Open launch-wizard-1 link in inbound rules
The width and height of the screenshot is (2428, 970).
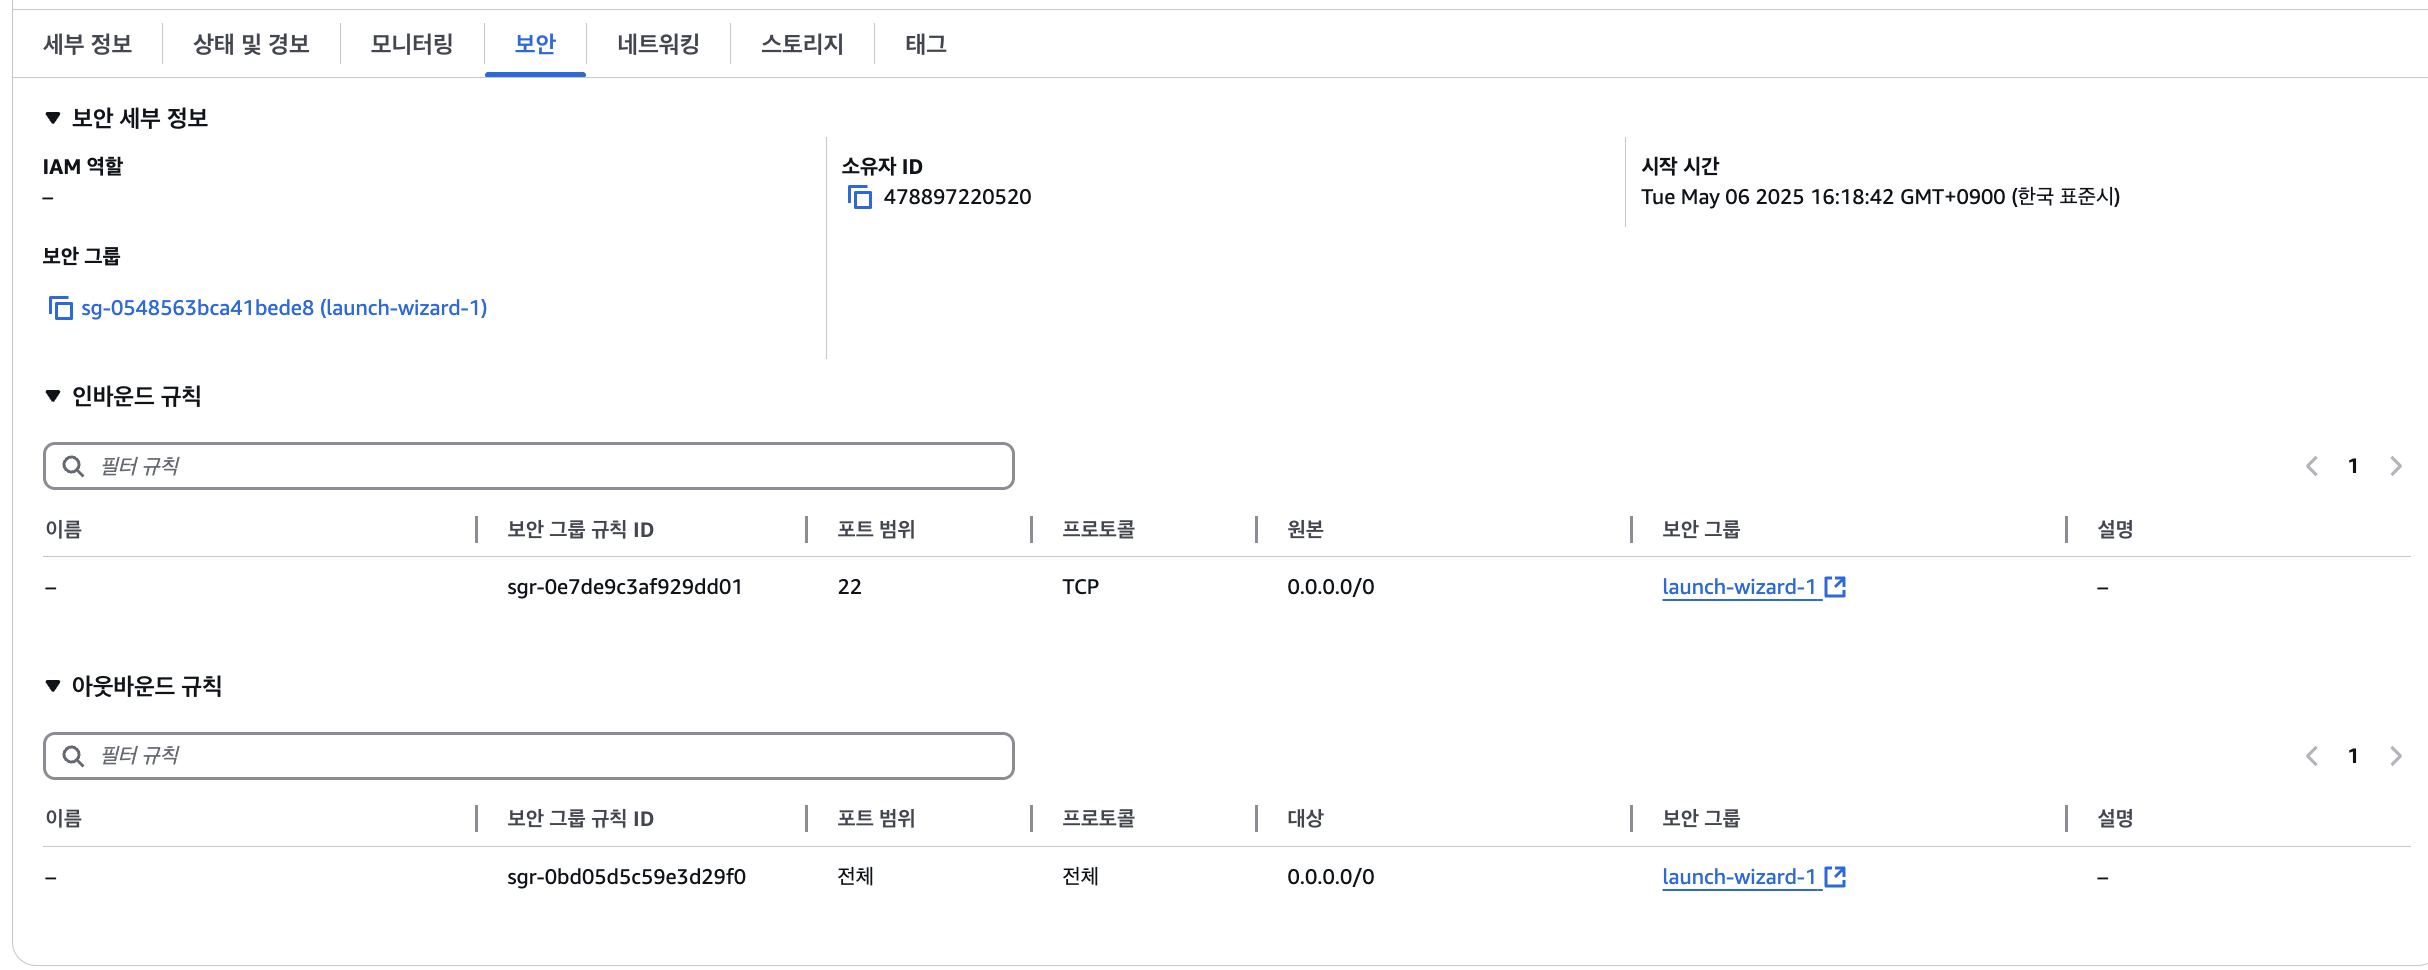pyautogui.click(x=1738, y=587)
